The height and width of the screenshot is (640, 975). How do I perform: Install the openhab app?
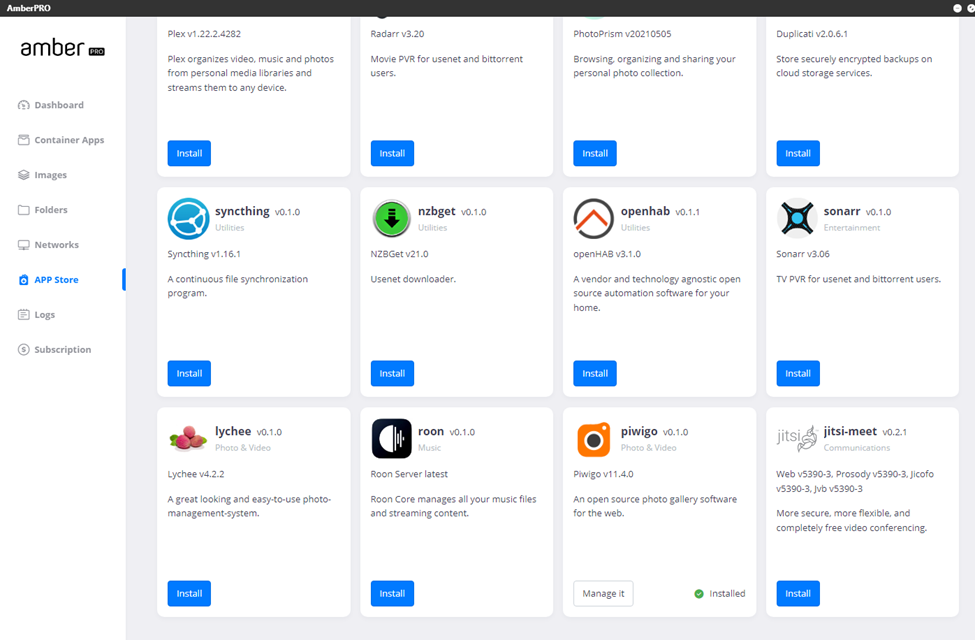(595, 374)
